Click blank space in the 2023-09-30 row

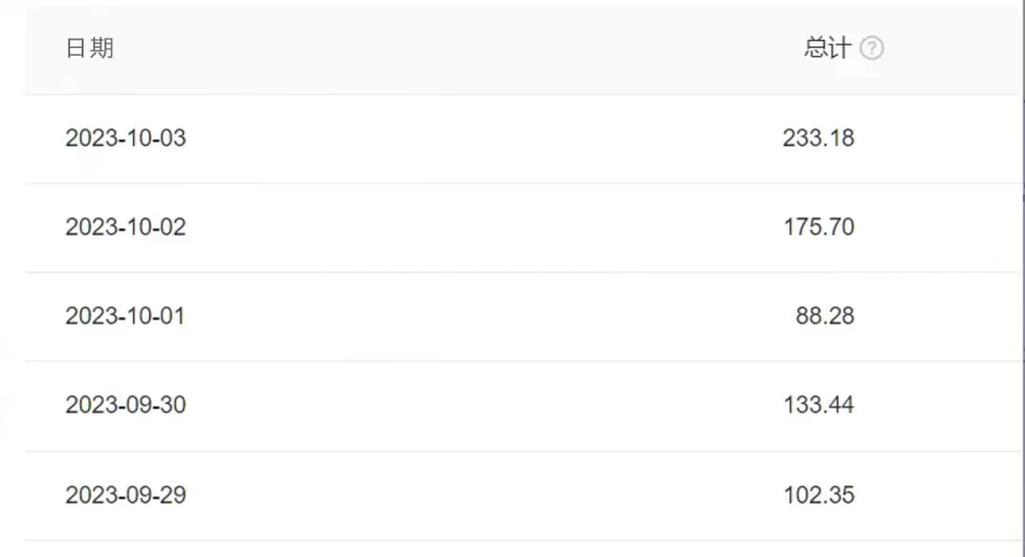484,406
